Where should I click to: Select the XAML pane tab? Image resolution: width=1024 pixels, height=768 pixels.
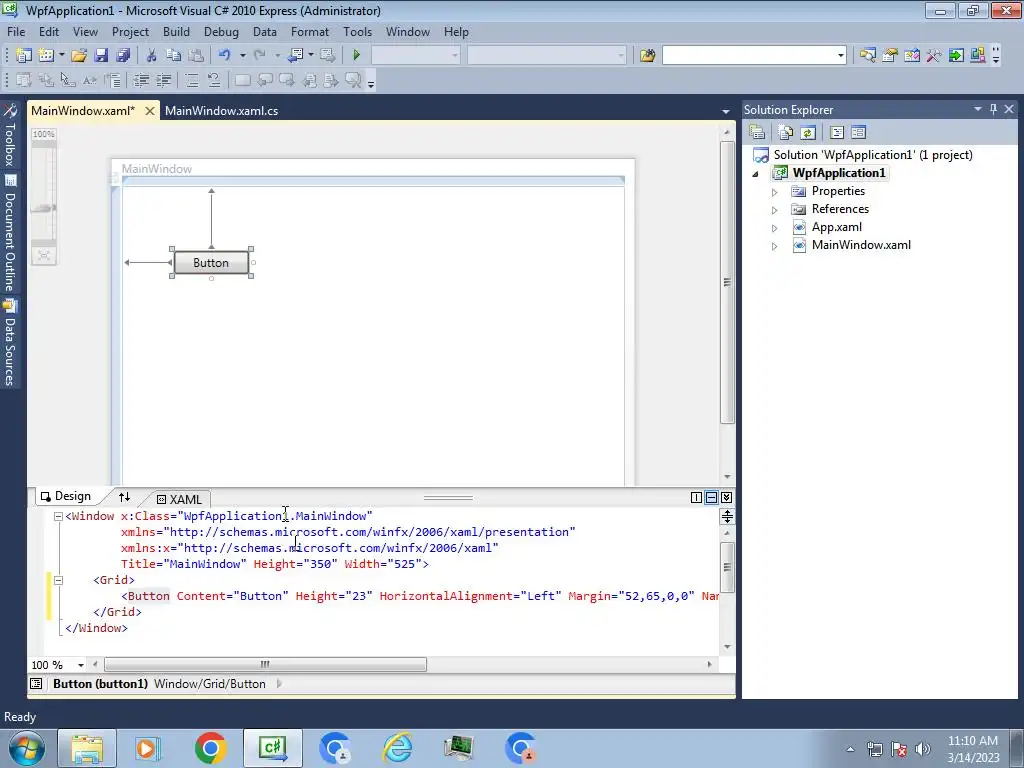tap(180, 500)
